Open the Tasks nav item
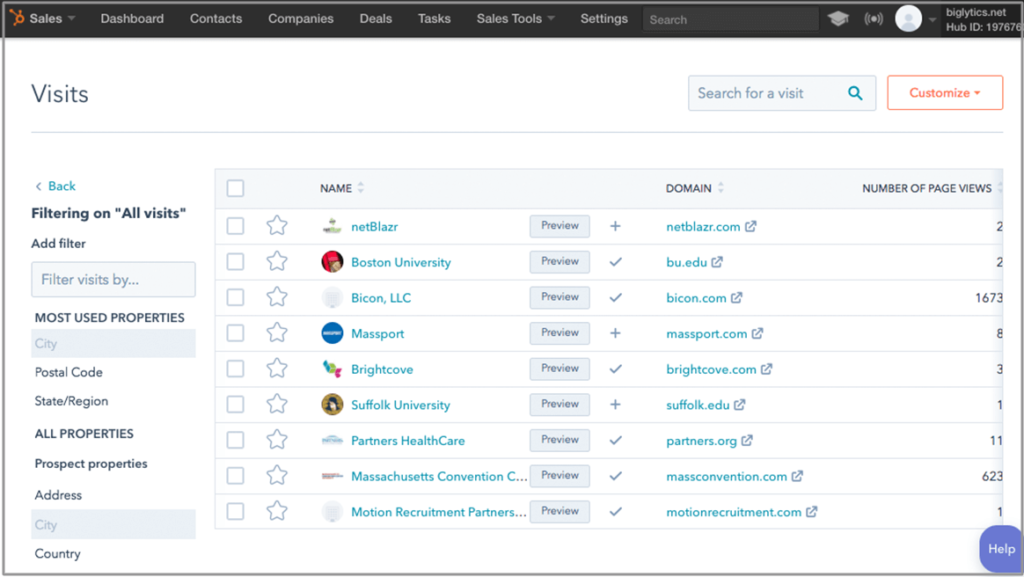This screenshot has width=1024, height=577. (x=434, y=19)
